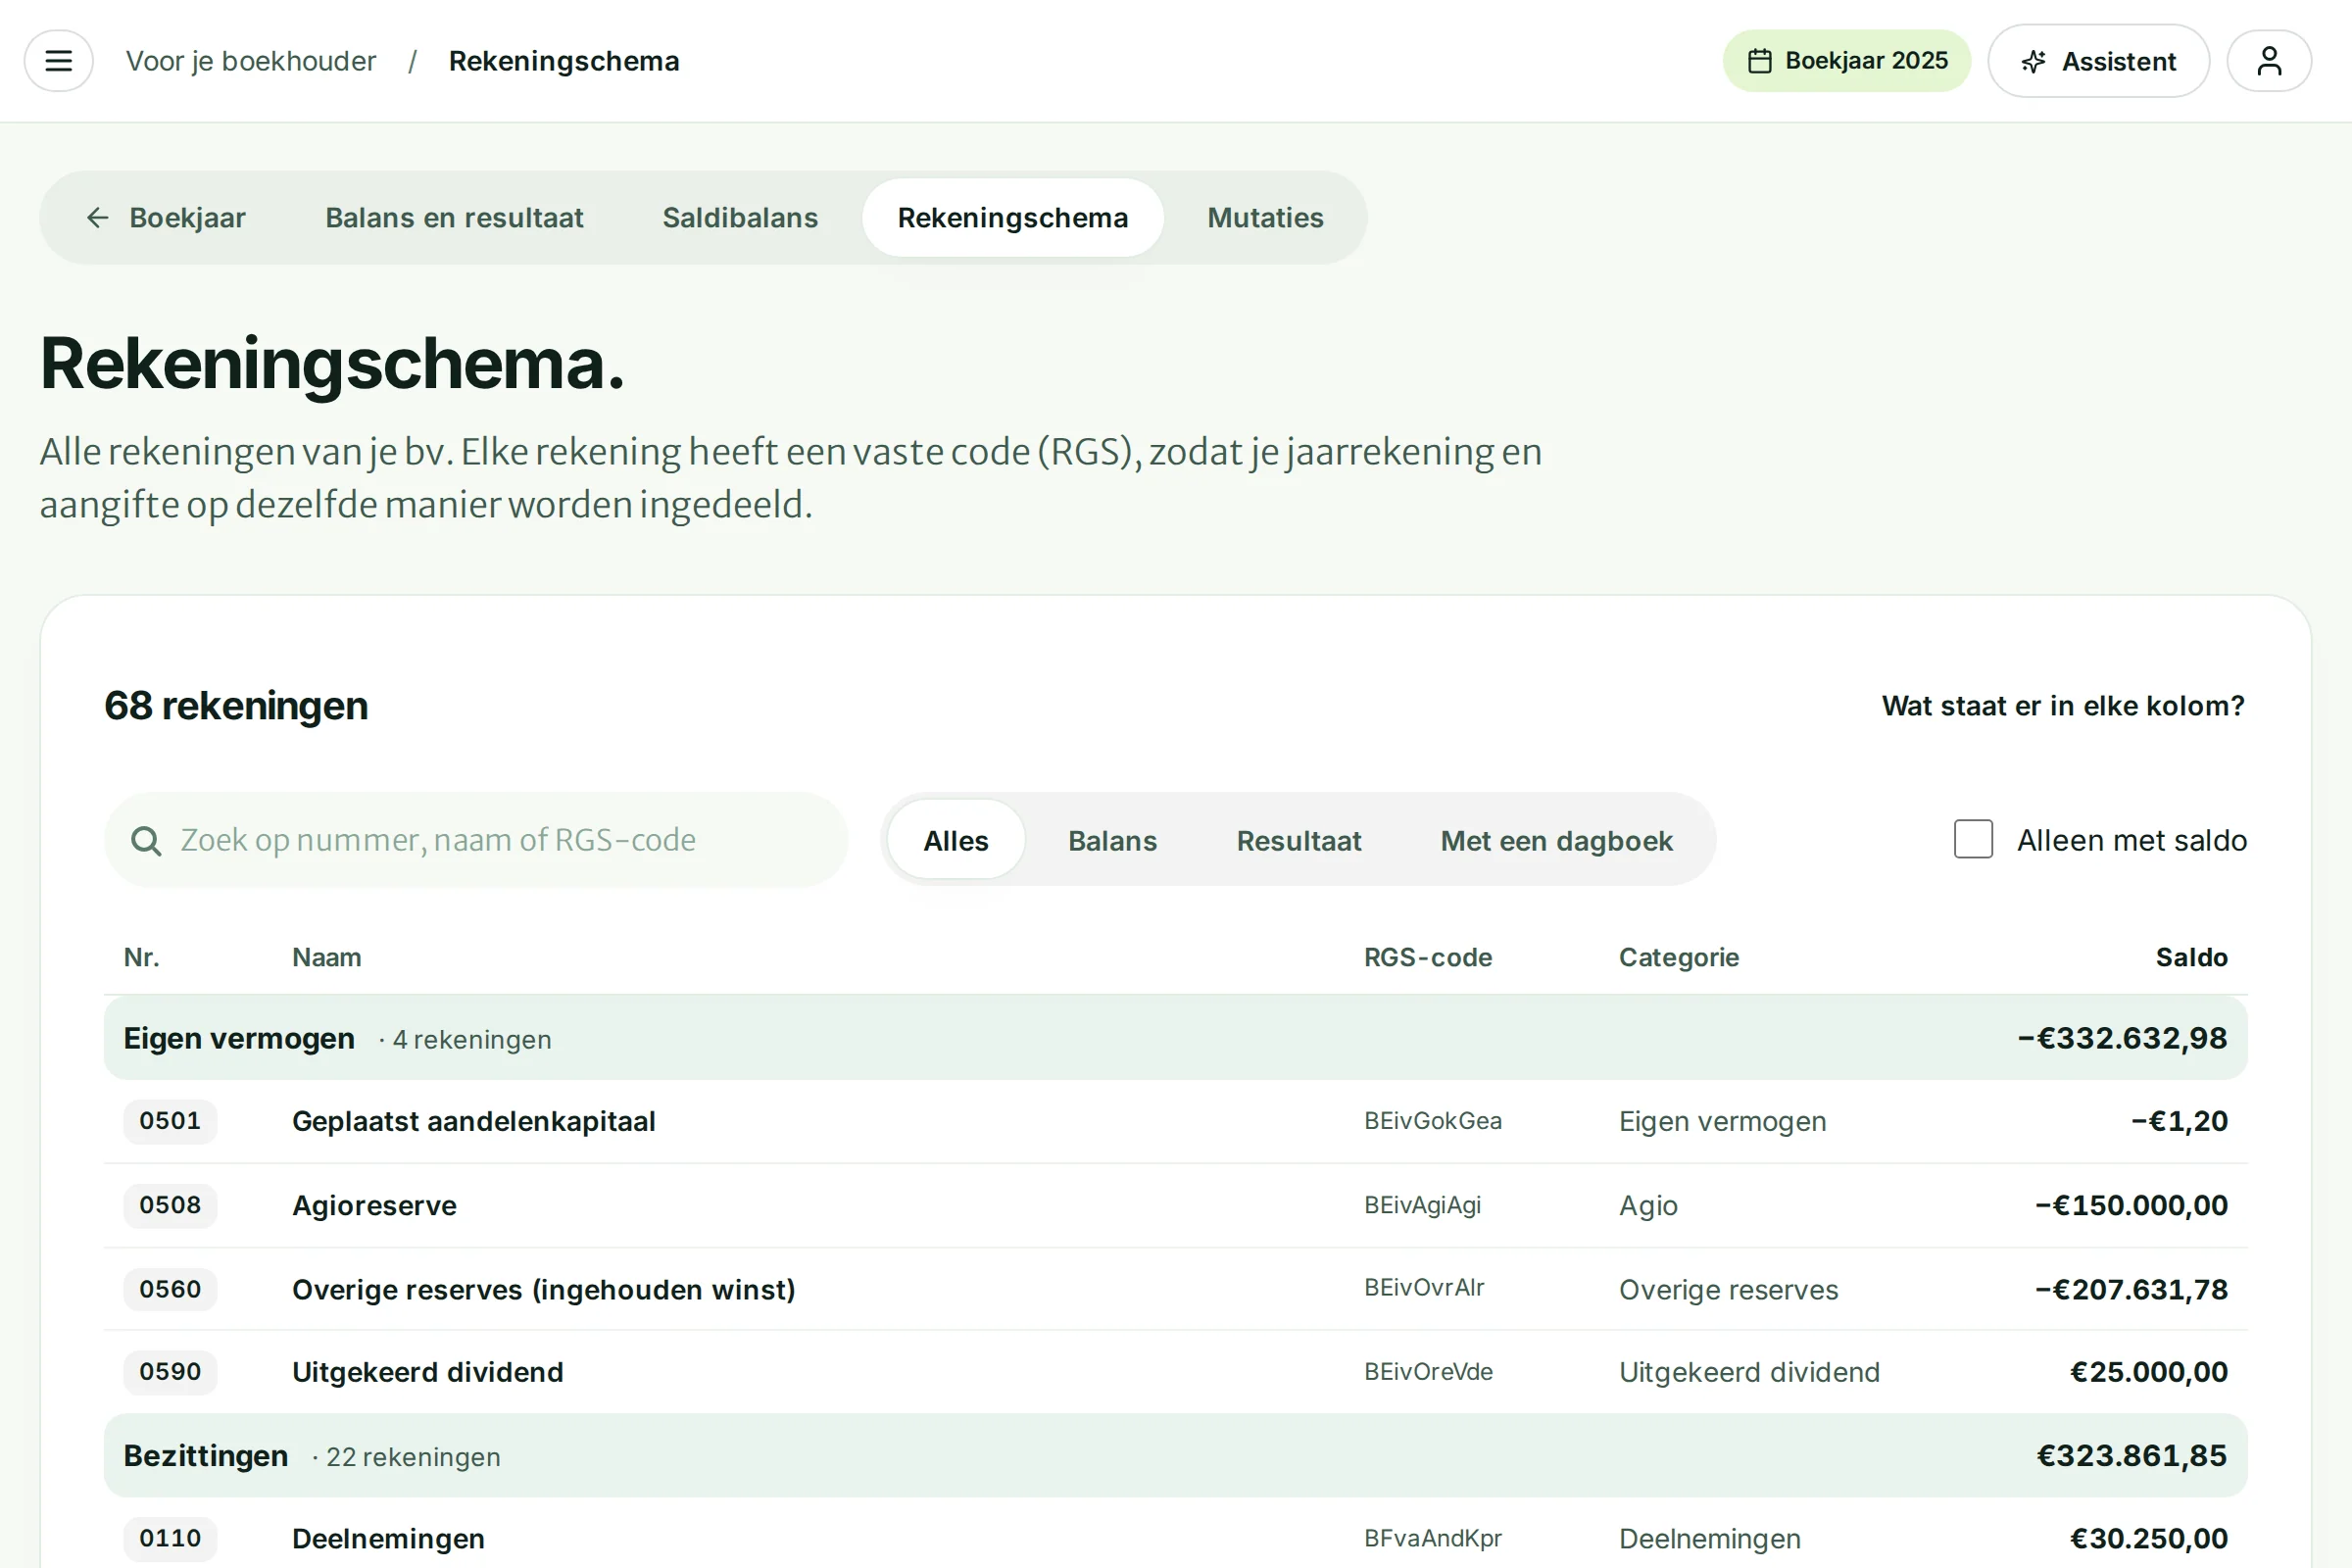Open account 0501 number badge
This screenshot has height=1568, width=2352.
click(x=170, y=1121)
